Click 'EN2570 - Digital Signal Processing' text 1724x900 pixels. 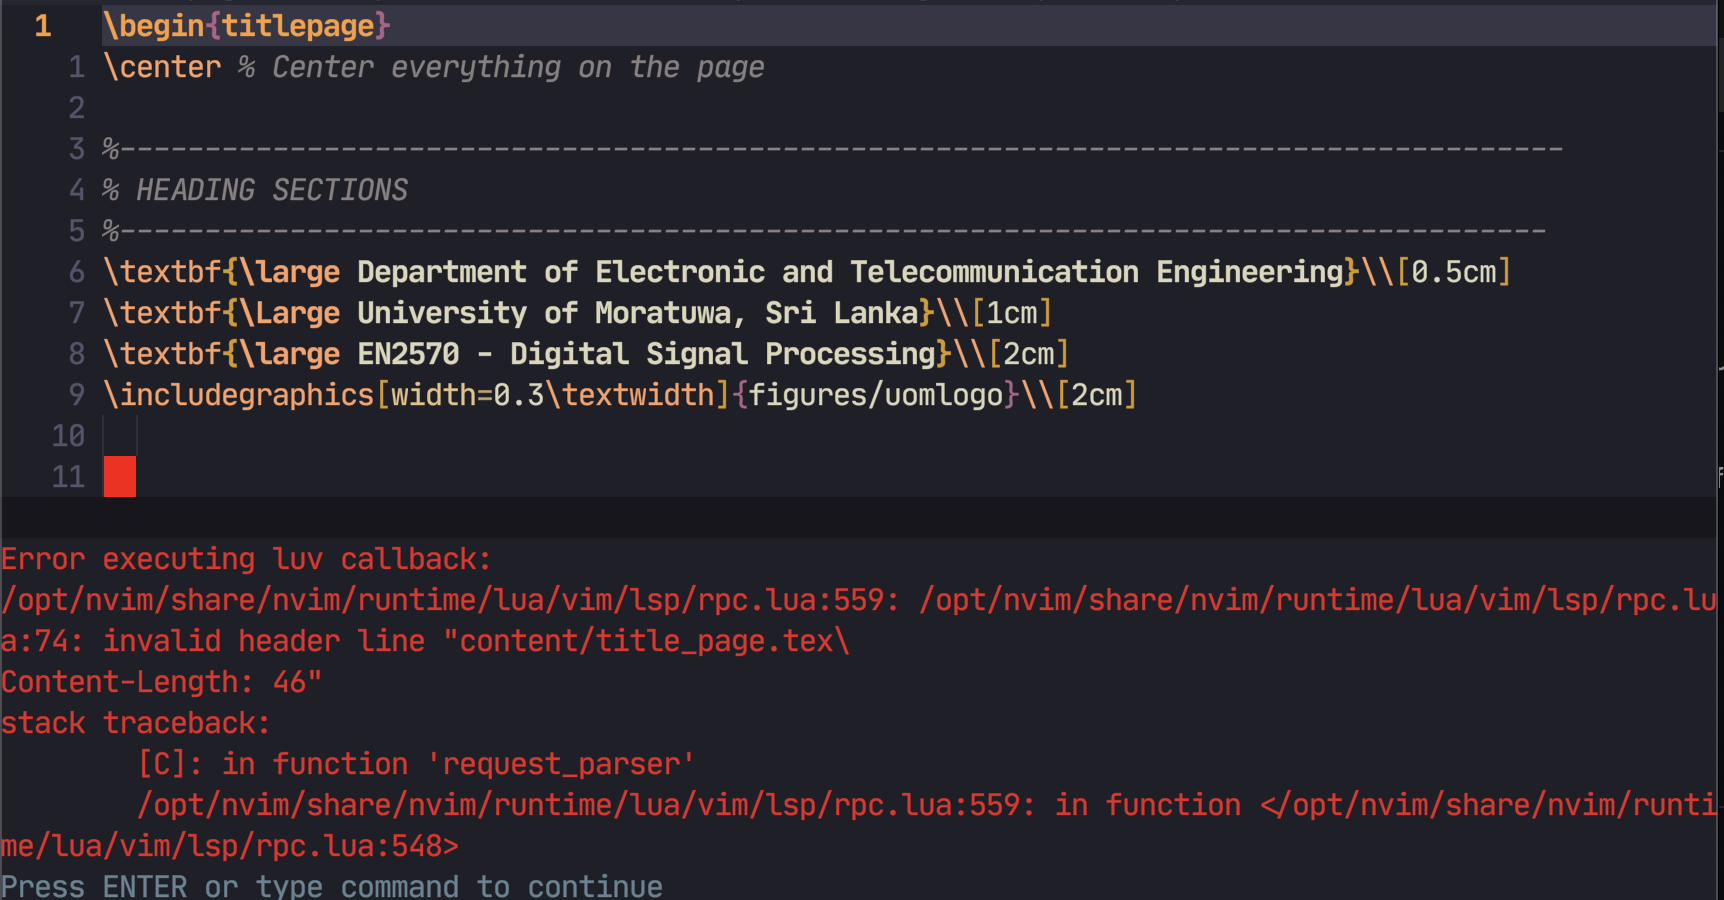pos(647,354)
